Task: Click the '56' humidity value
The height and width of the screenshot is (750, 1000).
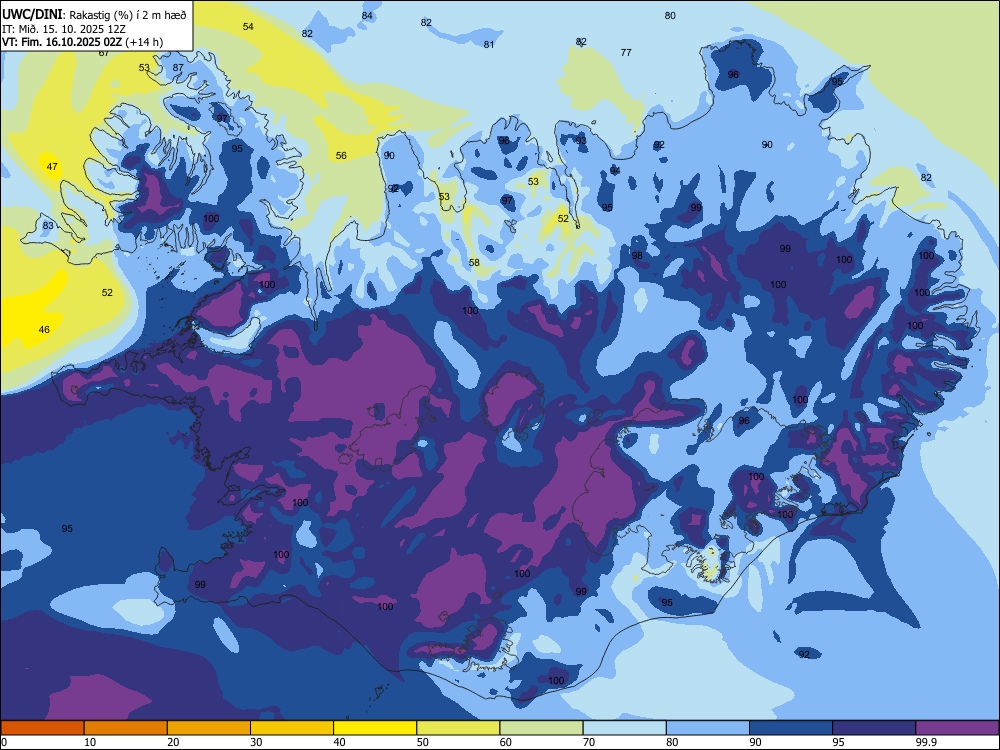Action: coord(341,156)
